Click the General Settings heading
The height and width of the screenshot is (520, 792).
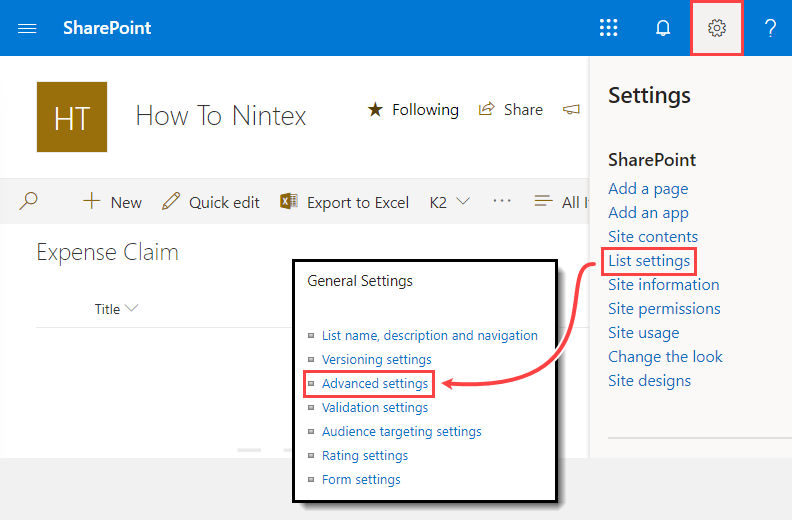360,281
